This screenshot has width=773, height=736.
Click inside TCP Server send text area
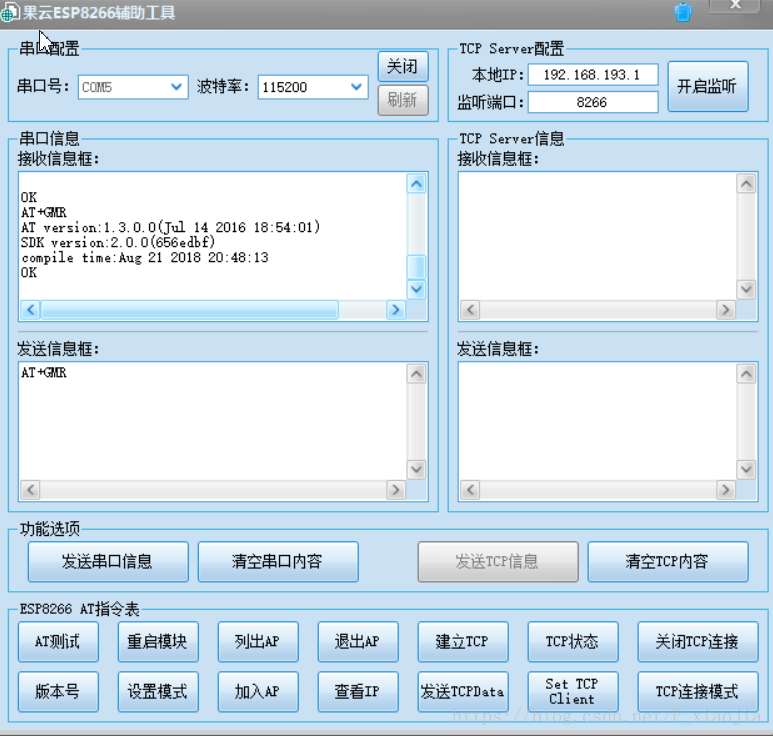(x=597, y=421)
